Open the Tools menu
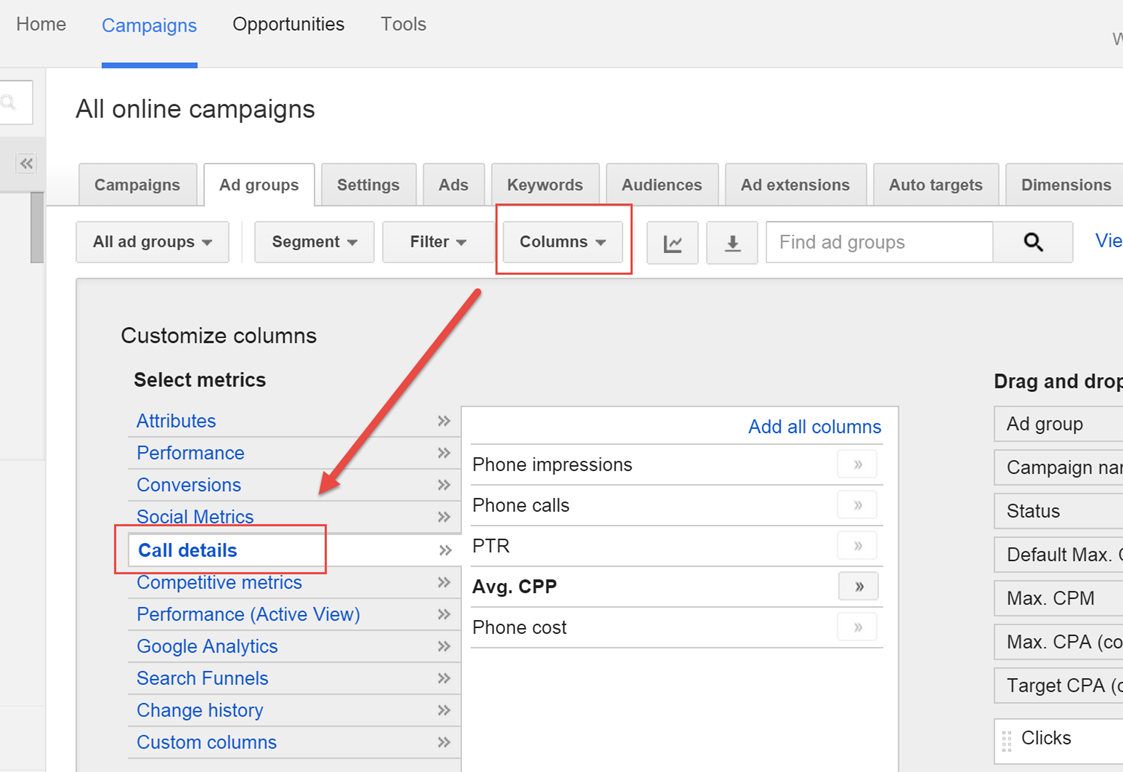 tap(403, 24)
